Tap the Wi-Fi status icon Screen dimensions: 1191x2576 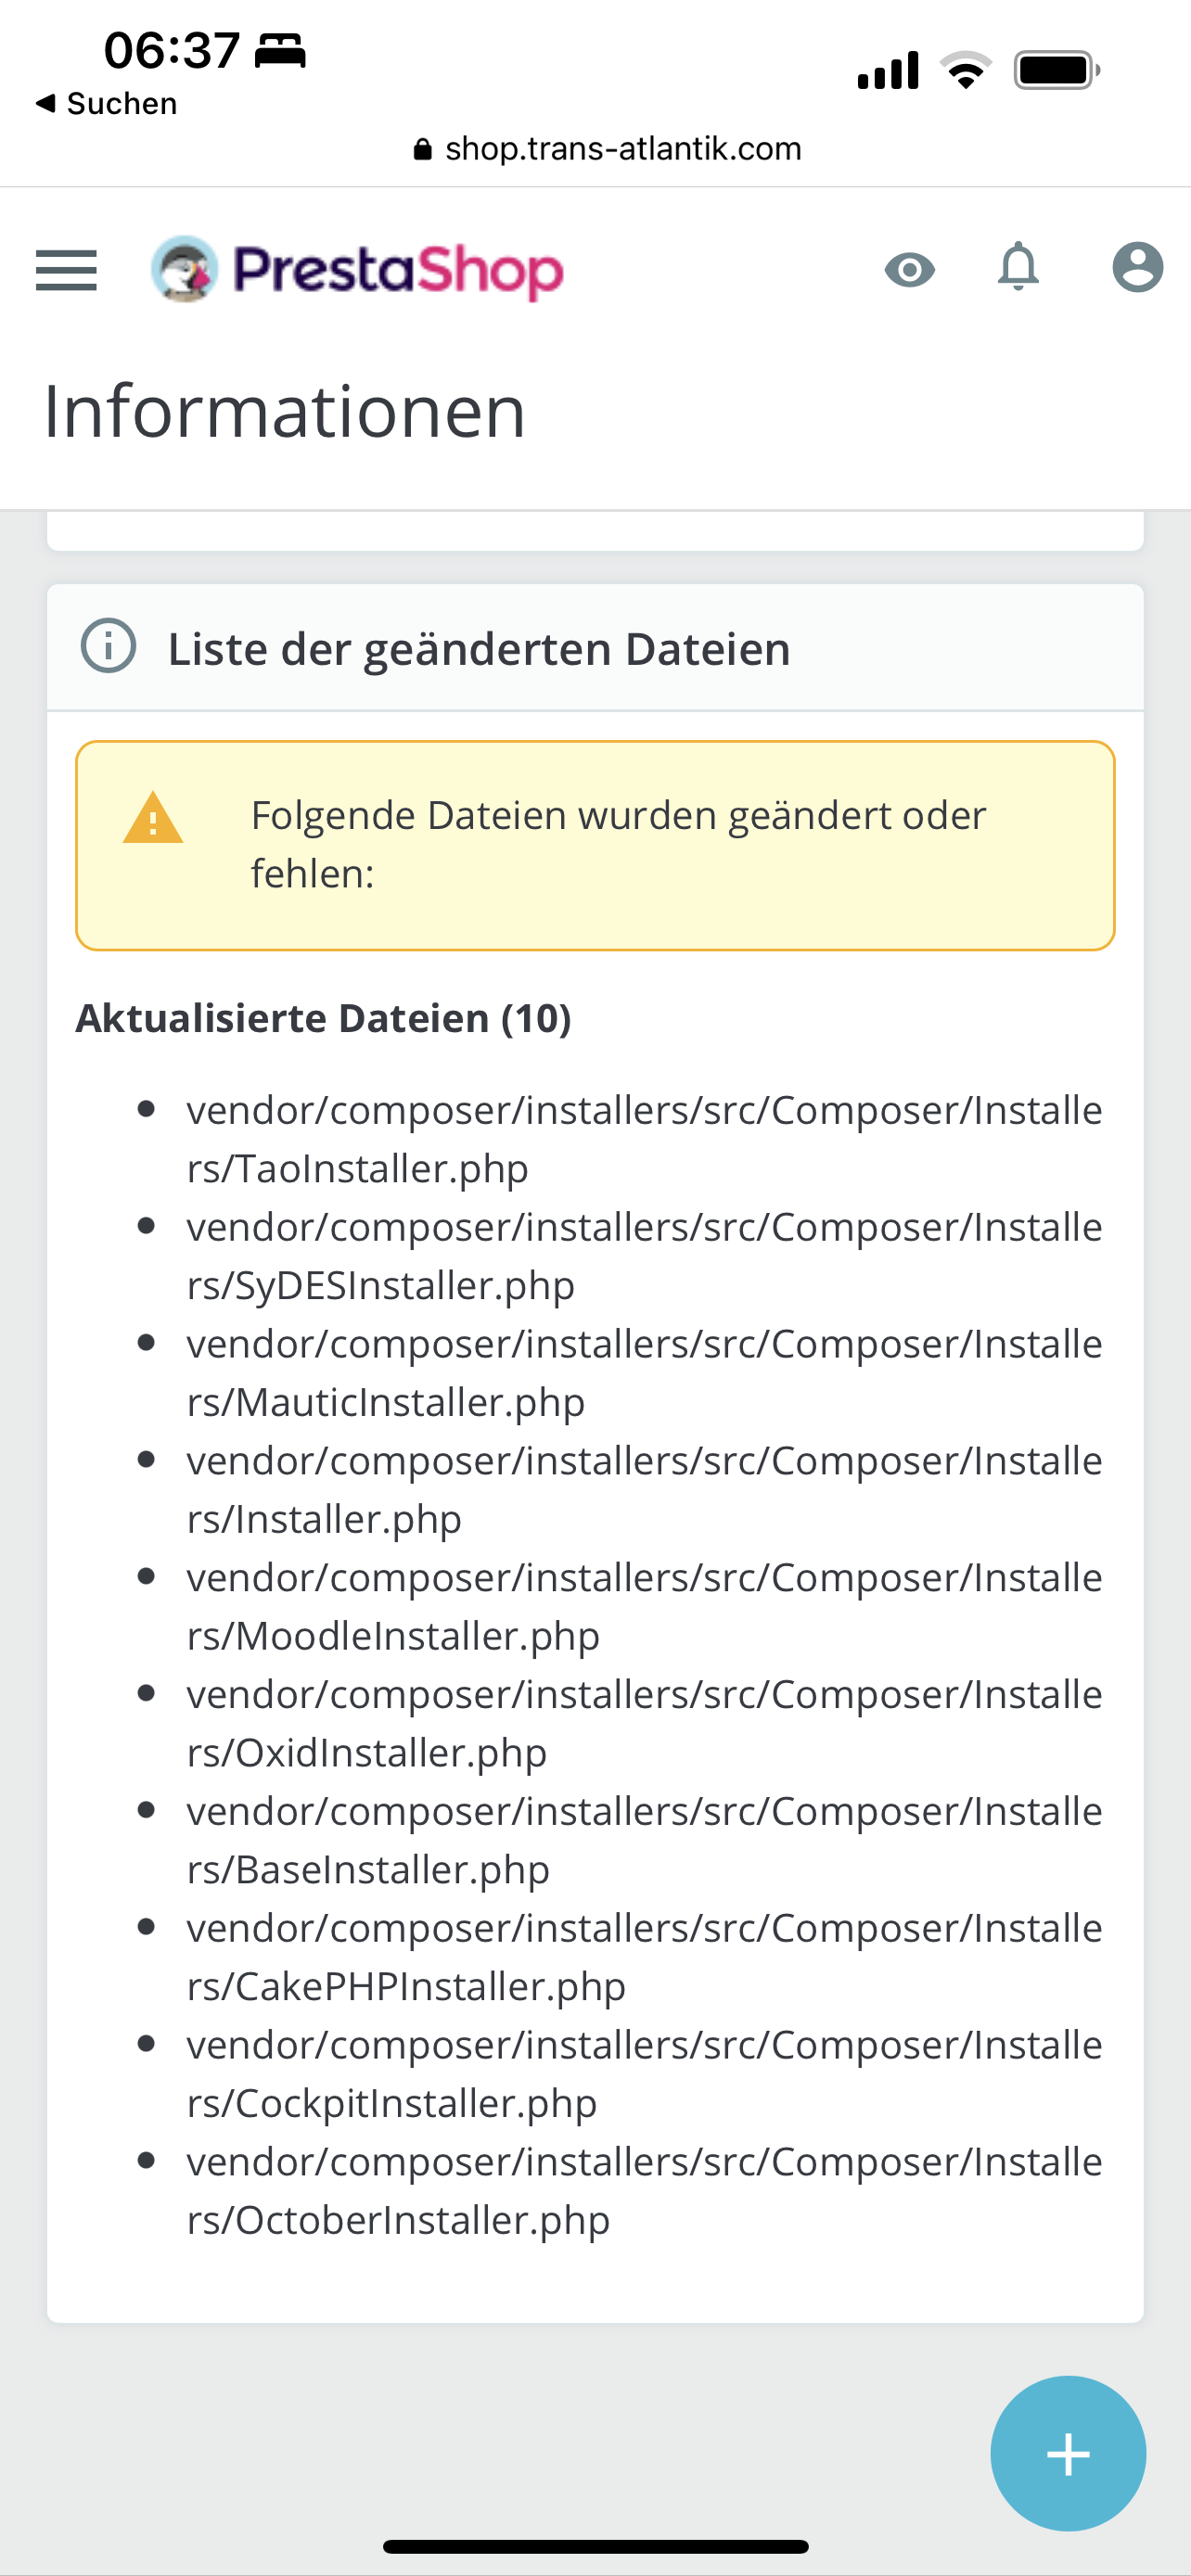963,68
